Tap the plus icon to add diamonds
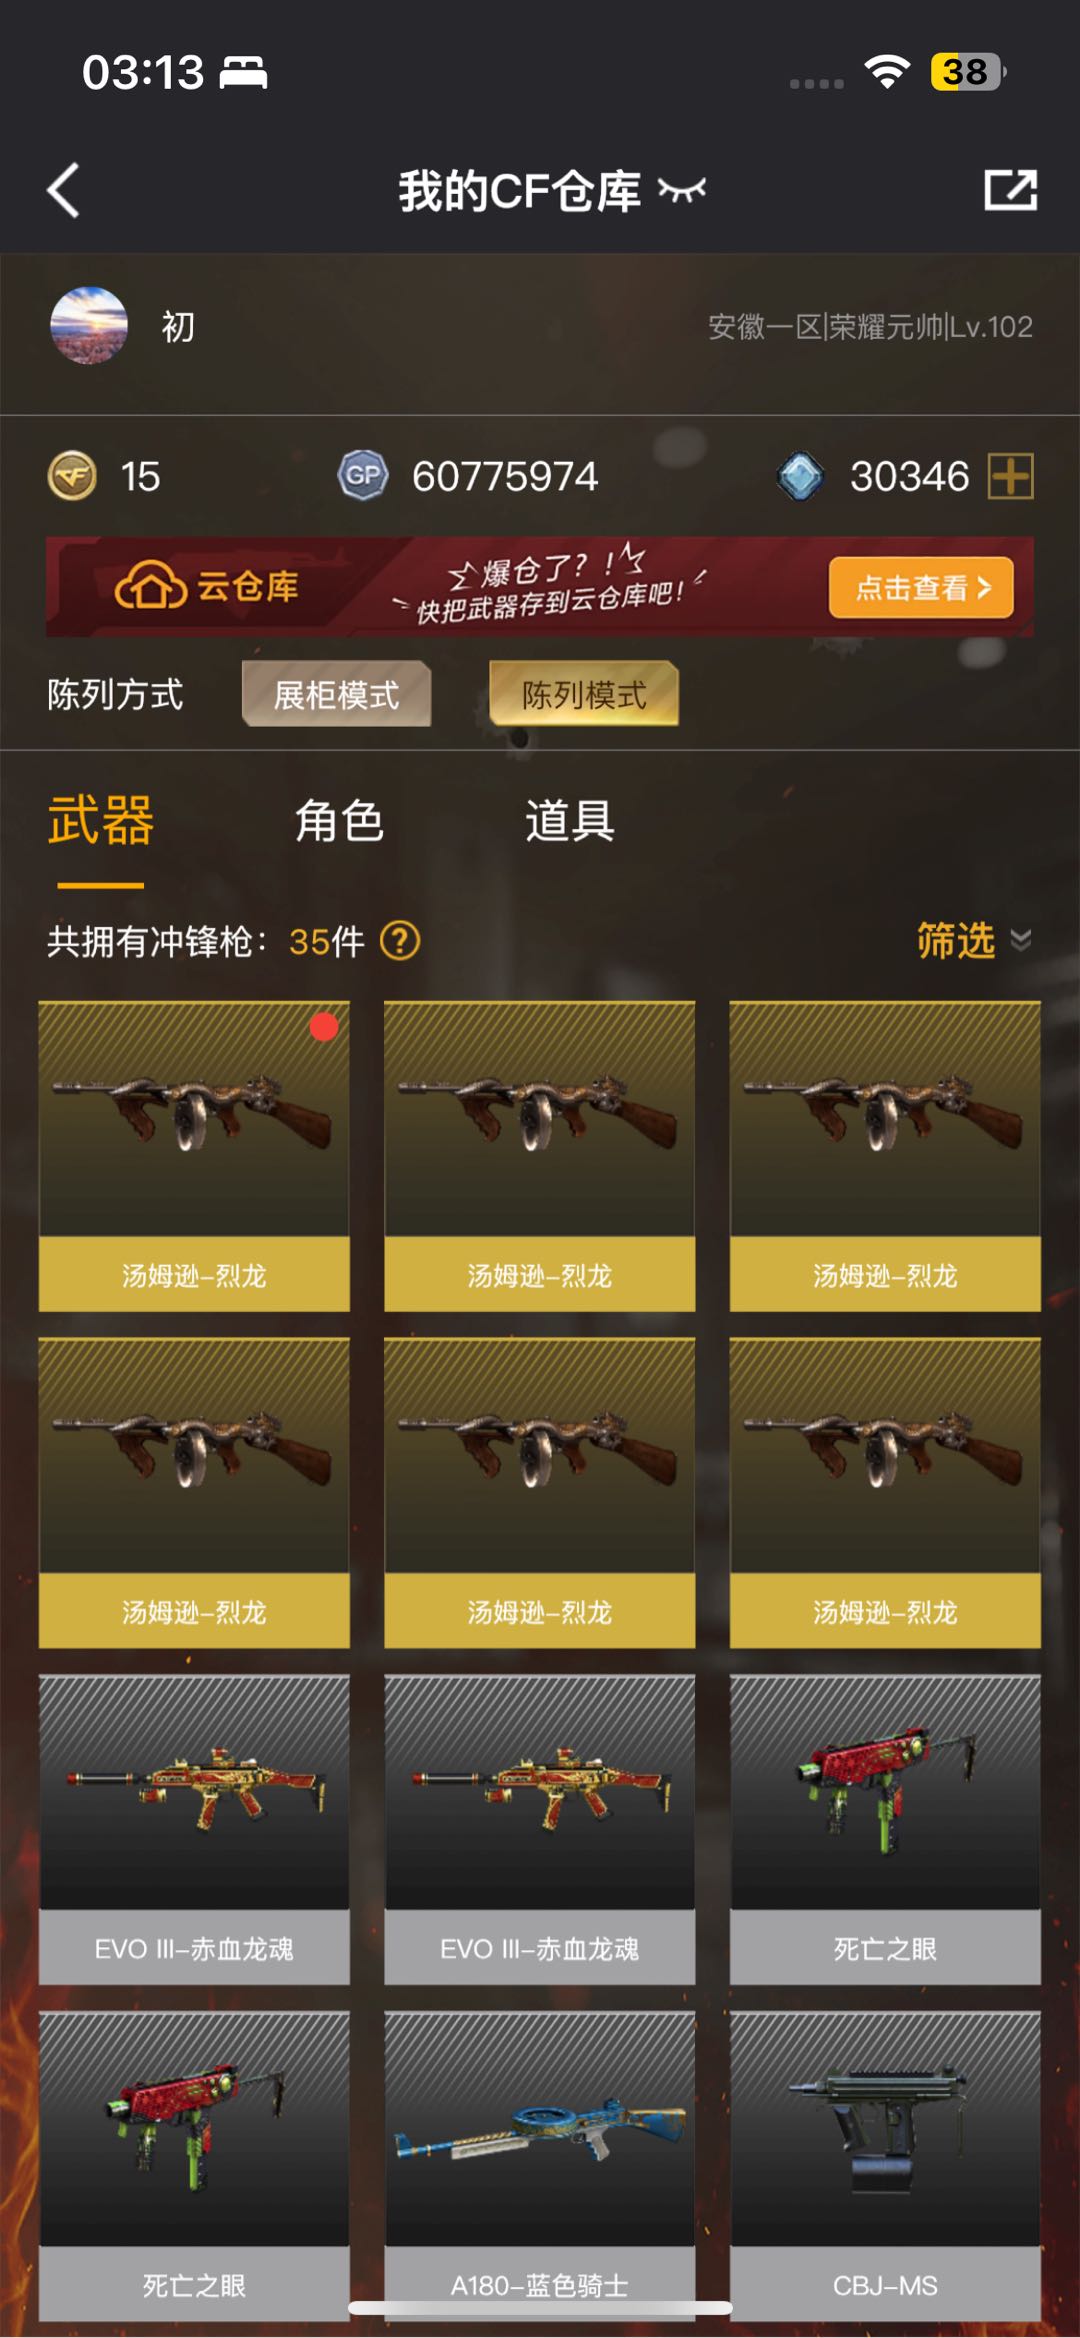This screenshot has width=1080, height=2338. pyautogui.click(x=1010, y=476)
